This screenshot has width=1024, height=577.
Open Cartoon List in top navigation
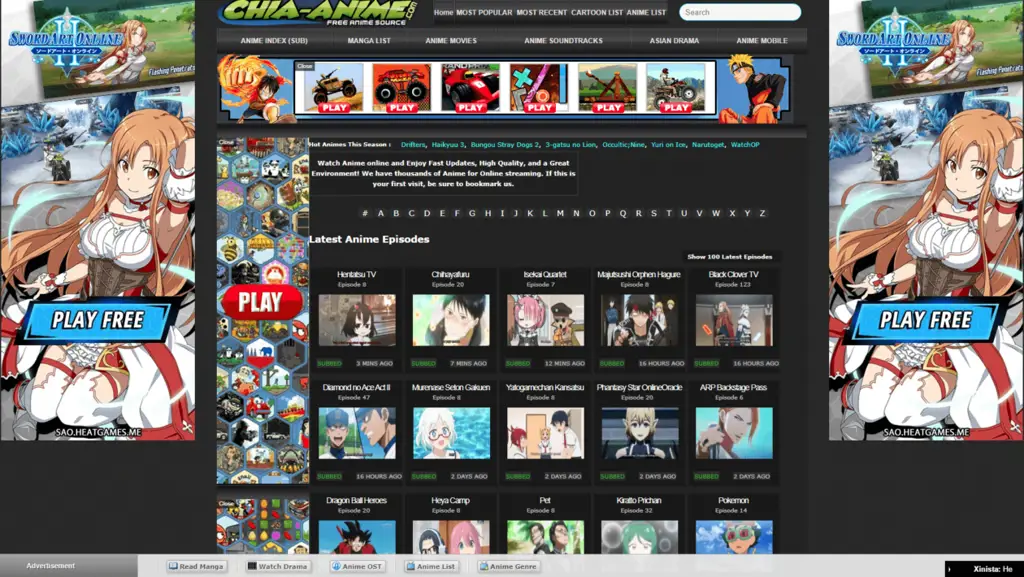597,12
